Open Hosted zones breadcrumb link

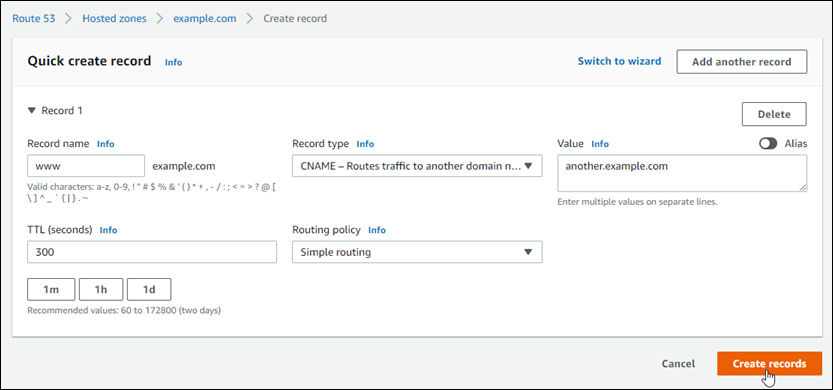(114, 18)
